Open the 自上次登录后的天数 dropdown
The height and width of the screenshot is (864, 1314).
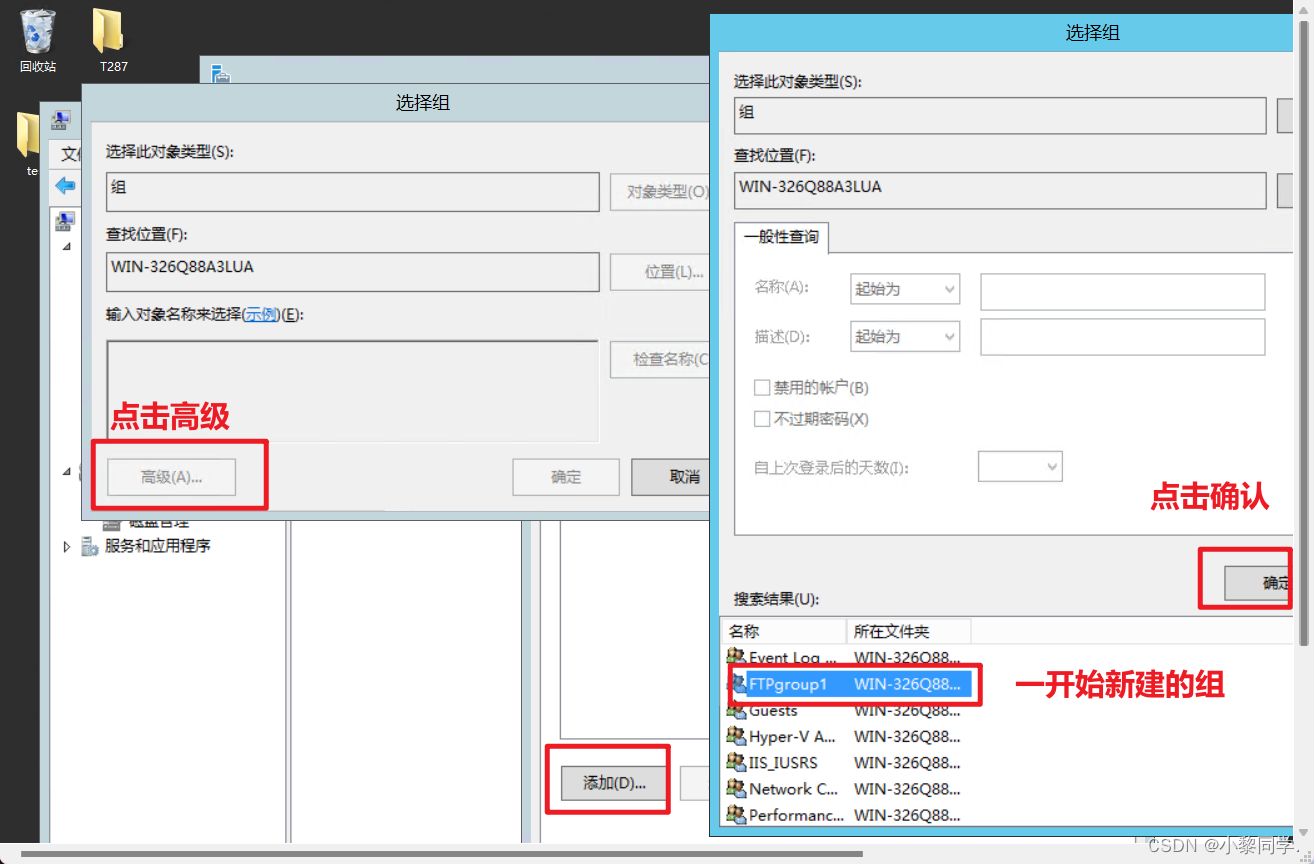[1020, 466]
